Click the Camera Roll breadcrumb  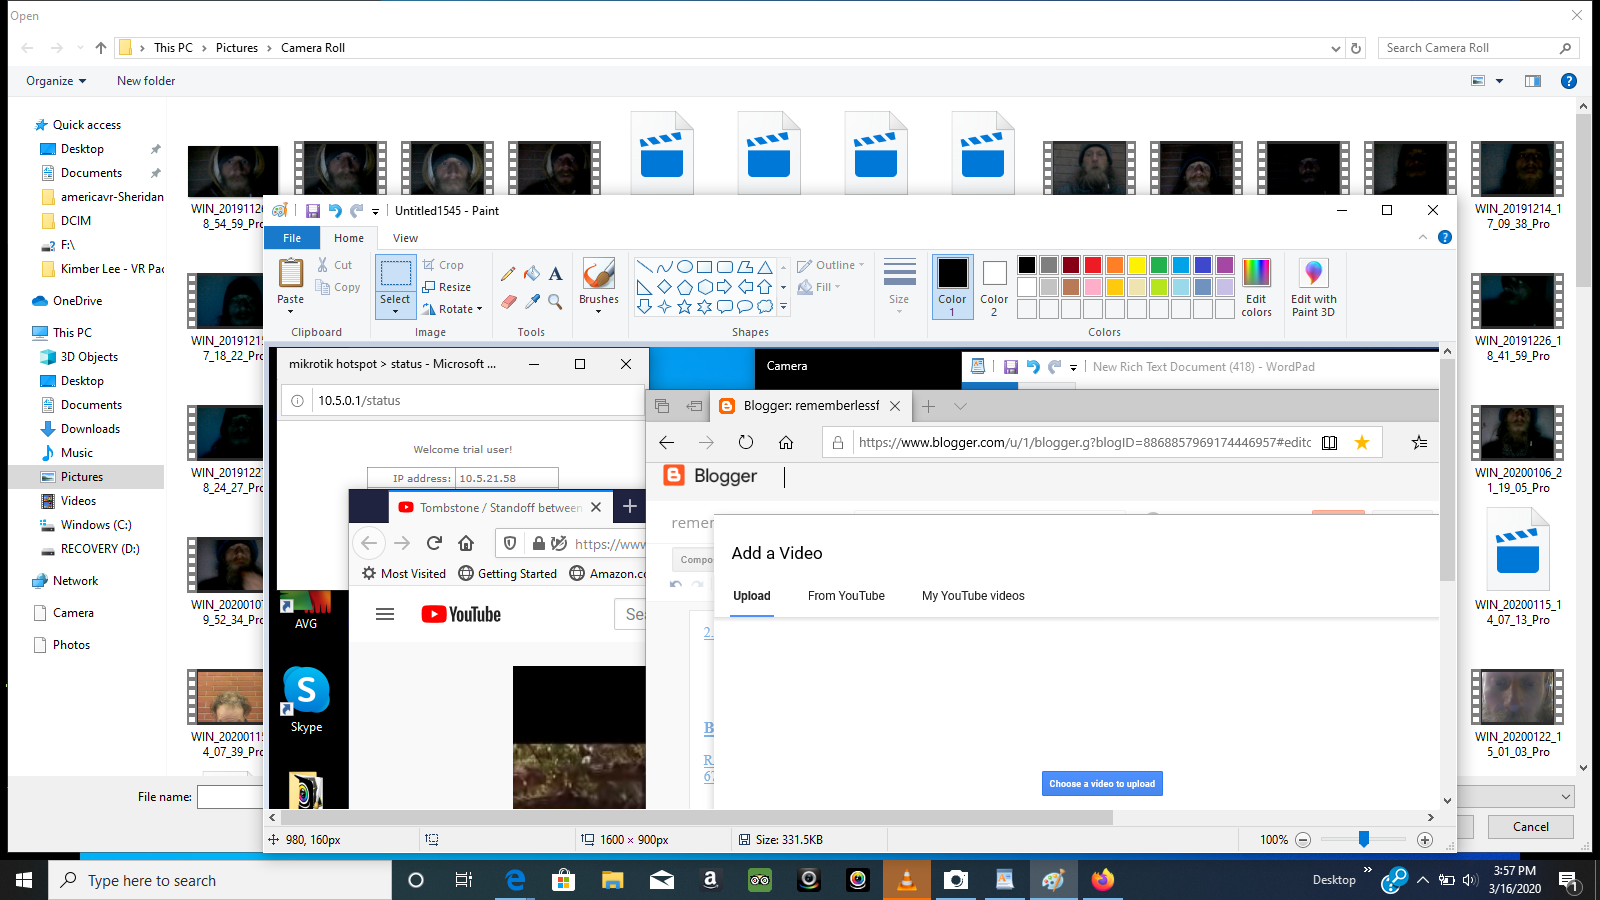click(x=313, y=48)
